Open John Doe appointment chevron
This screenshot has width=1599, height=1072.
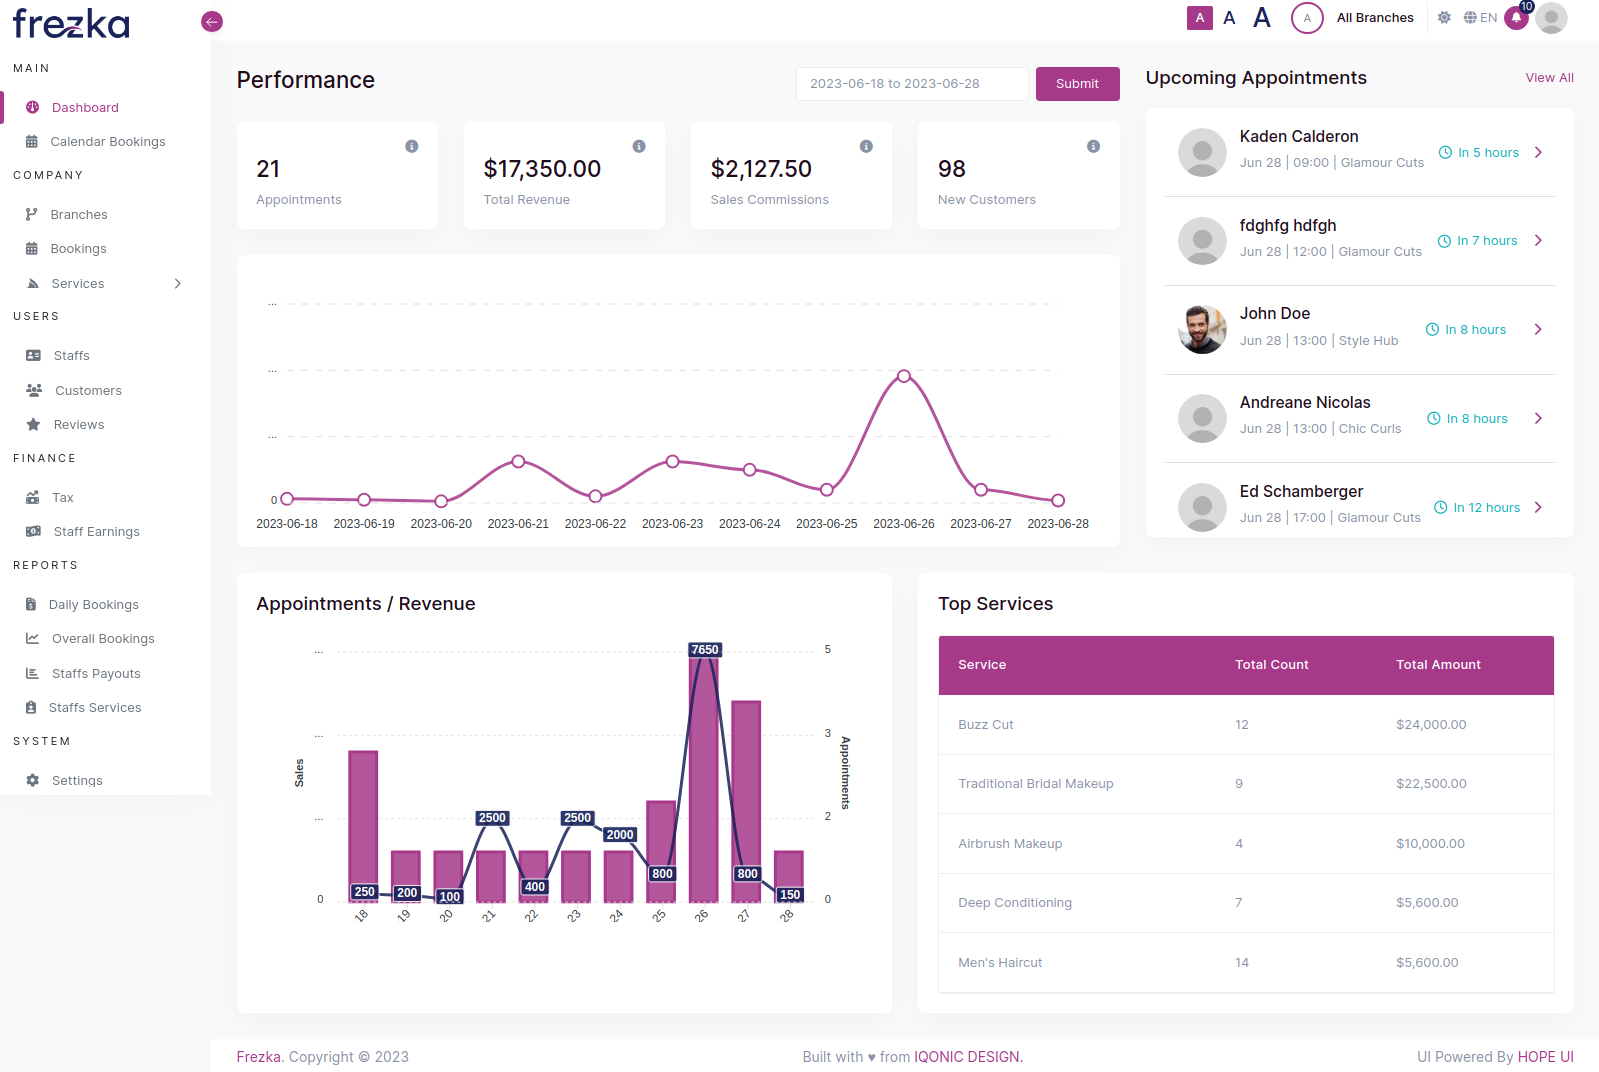1538,329
